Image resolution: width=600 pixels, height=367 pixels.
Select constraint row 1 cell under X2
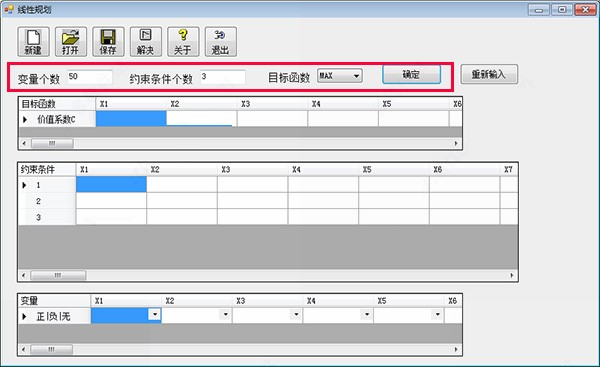point(182,184)
